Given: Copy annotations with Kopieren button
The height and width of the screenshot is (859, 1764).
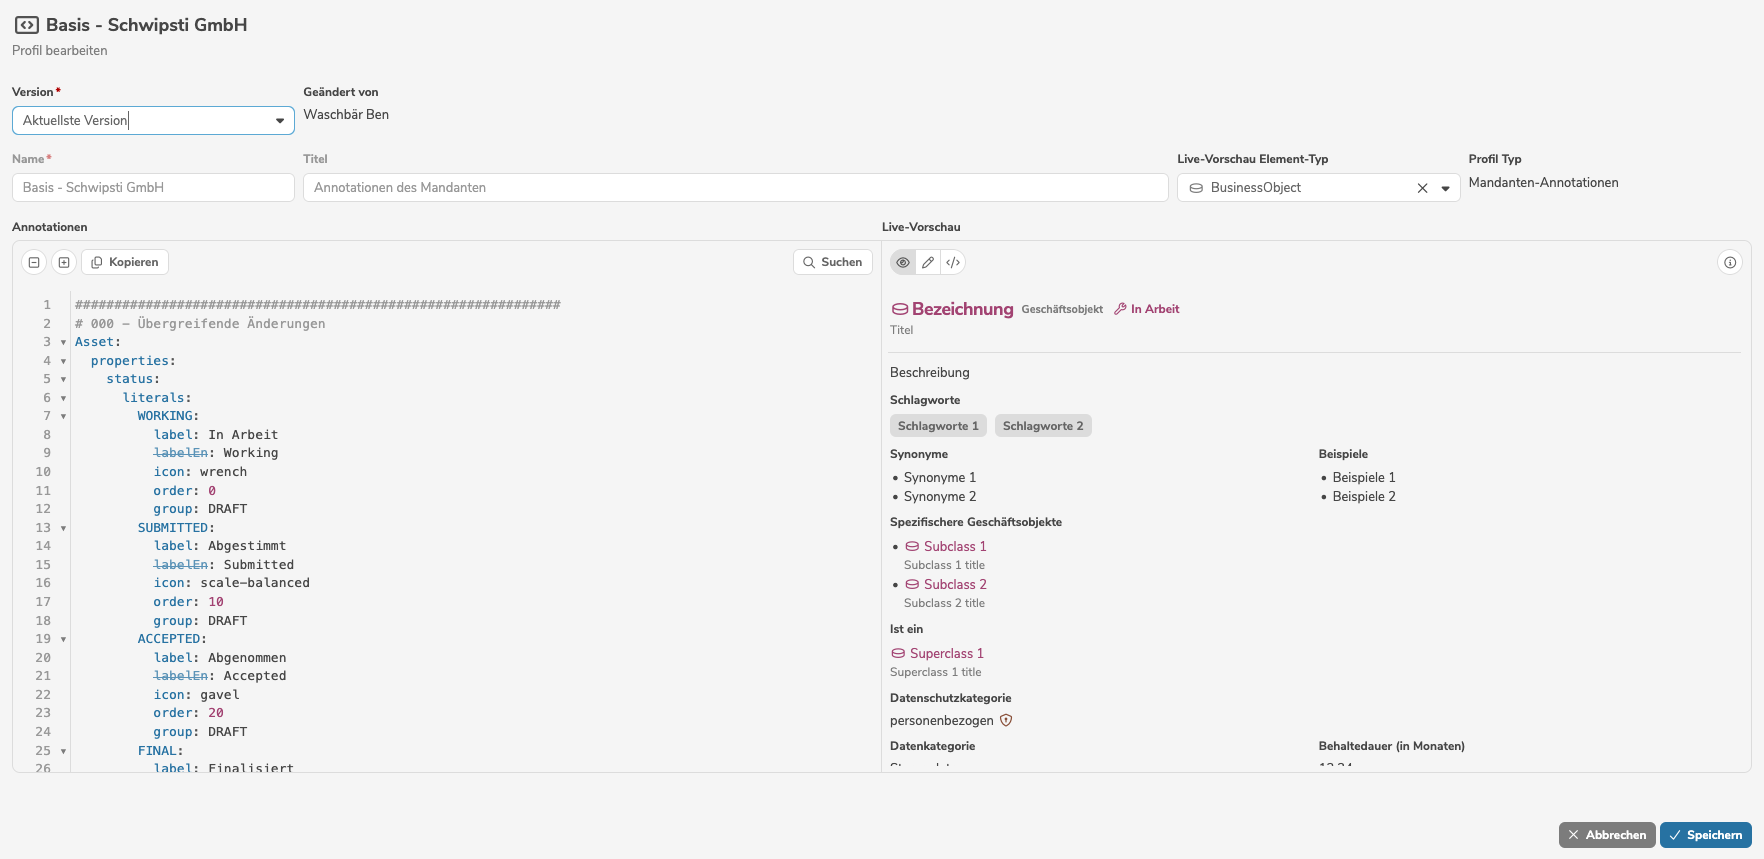Looking at the screenshot, I should (125, 262).
